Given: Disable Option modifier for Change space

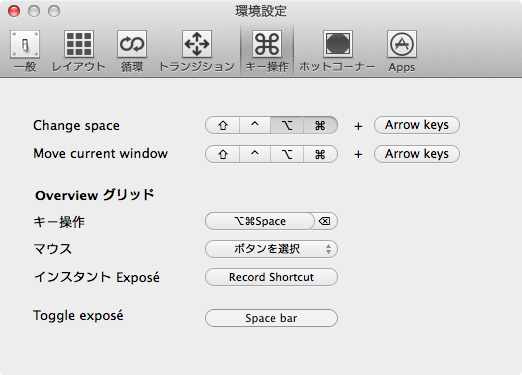Looking at the screenshot, I should tap(287, 125).
